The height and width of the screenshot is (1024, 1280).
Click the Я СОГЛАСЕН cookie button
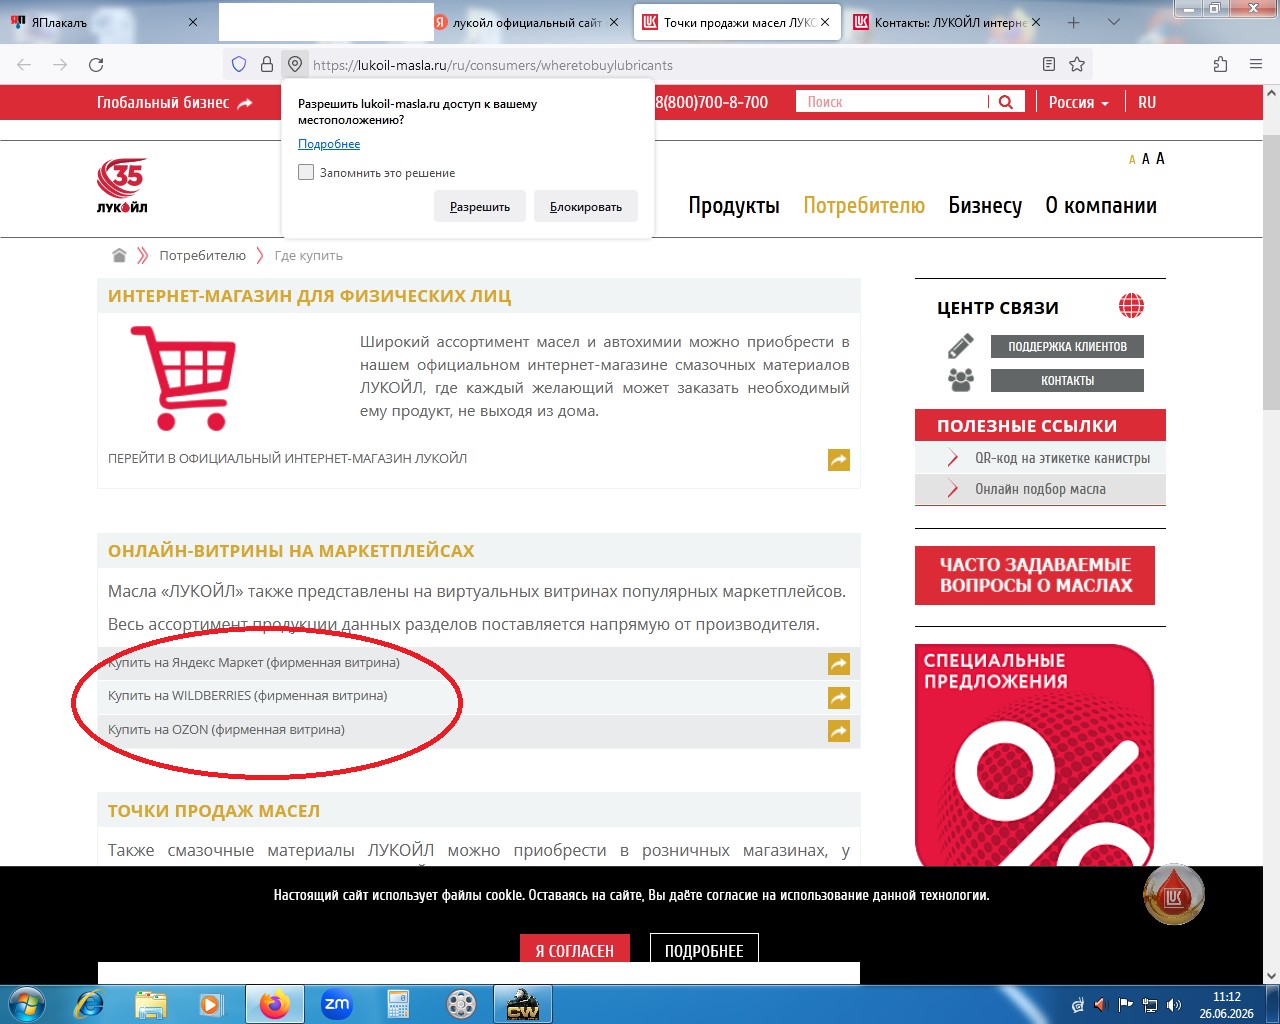(x=574, y=950)
